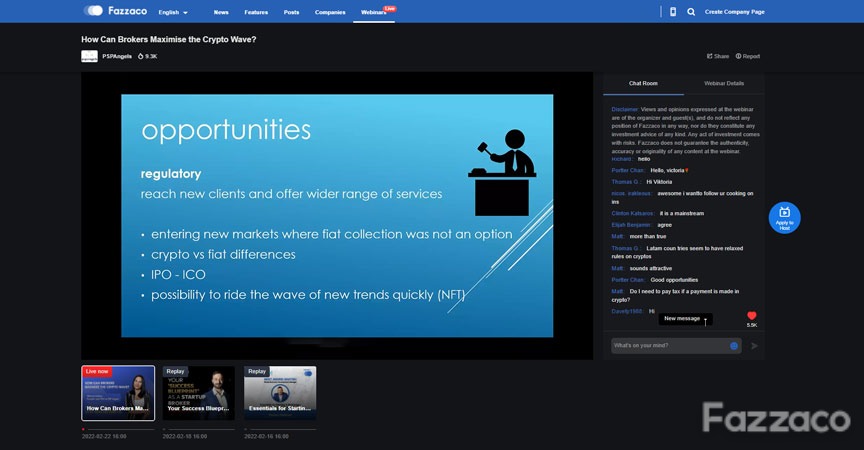Click the Fazzaco logo in header

(127, 11)
